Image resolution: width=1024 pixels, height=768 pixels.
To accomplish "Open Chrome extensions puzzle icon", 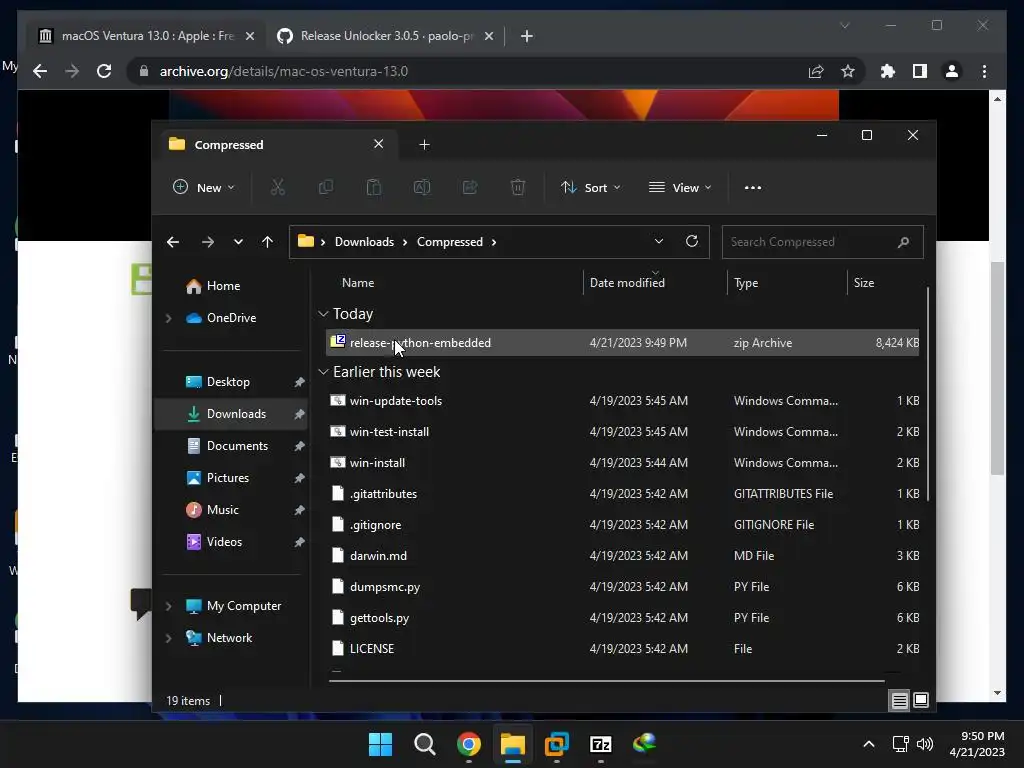I will pyautogui.click(x=888, y=71).
